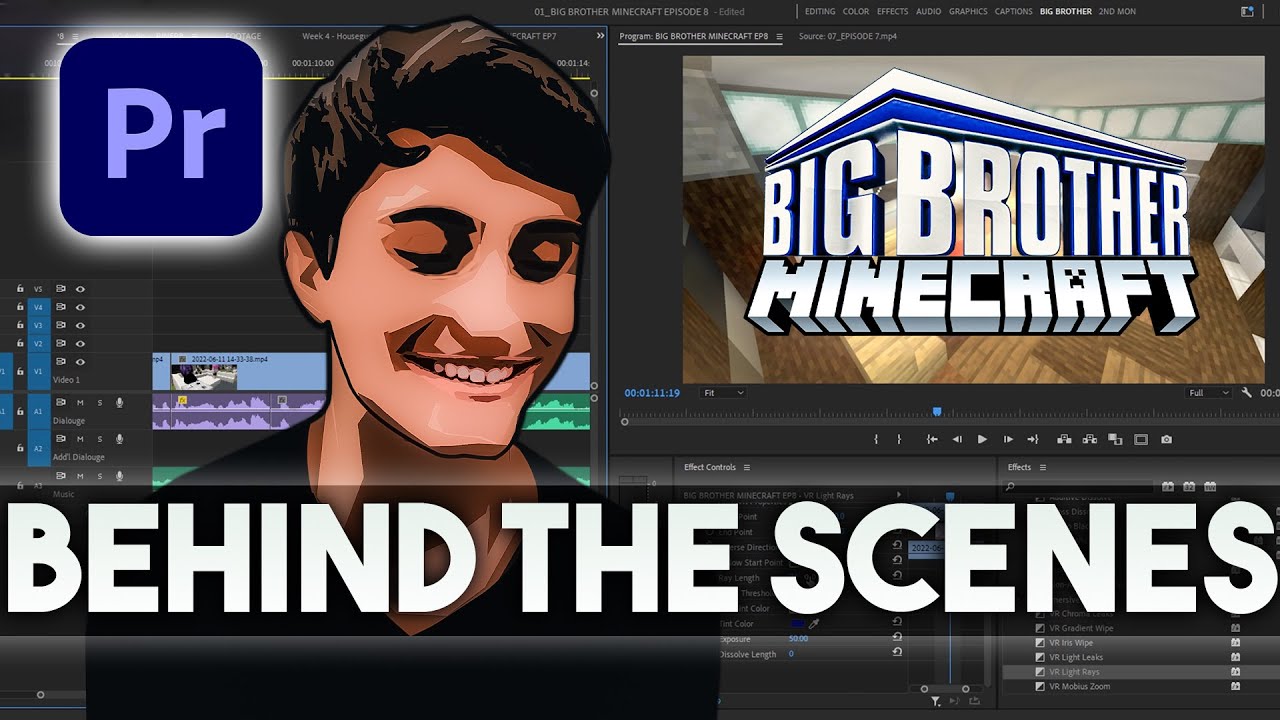This screenshot has width=1280, height=720.
Task: Hide track V2 output with eye icon
Action: [80, 343]
